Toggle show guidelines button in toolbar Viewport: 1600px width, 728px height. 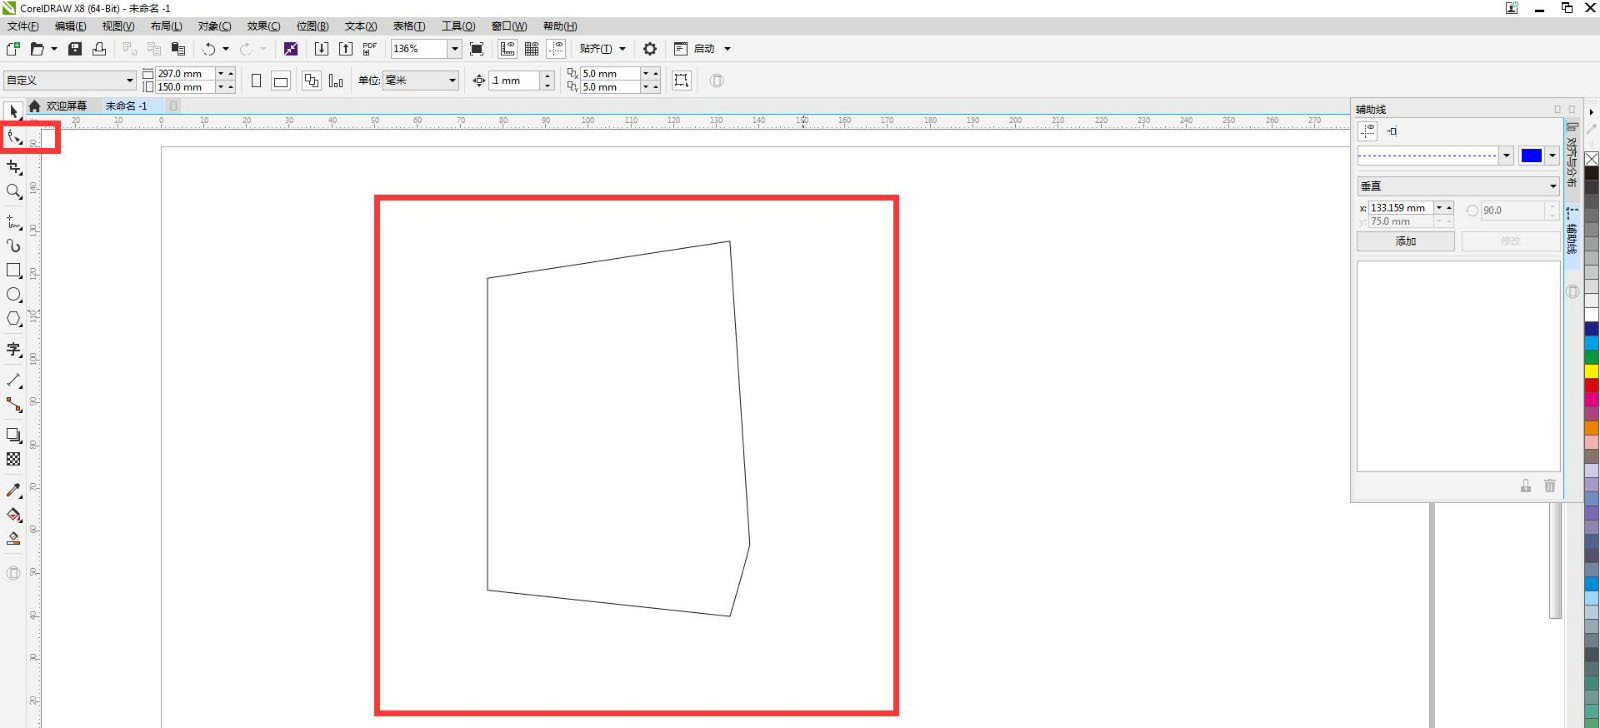[x=557, y=49]
